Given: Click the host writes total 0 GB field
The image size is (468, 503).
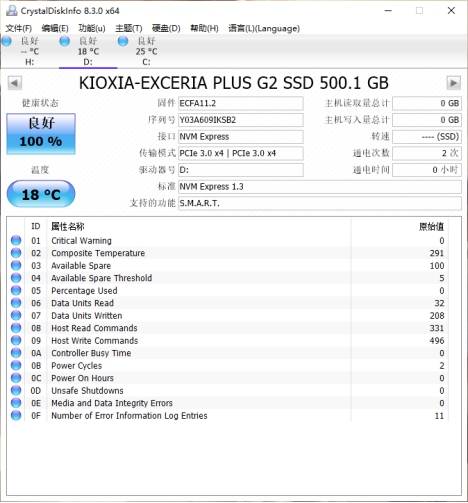Looking at the screenshot, I should click(427, 120).
